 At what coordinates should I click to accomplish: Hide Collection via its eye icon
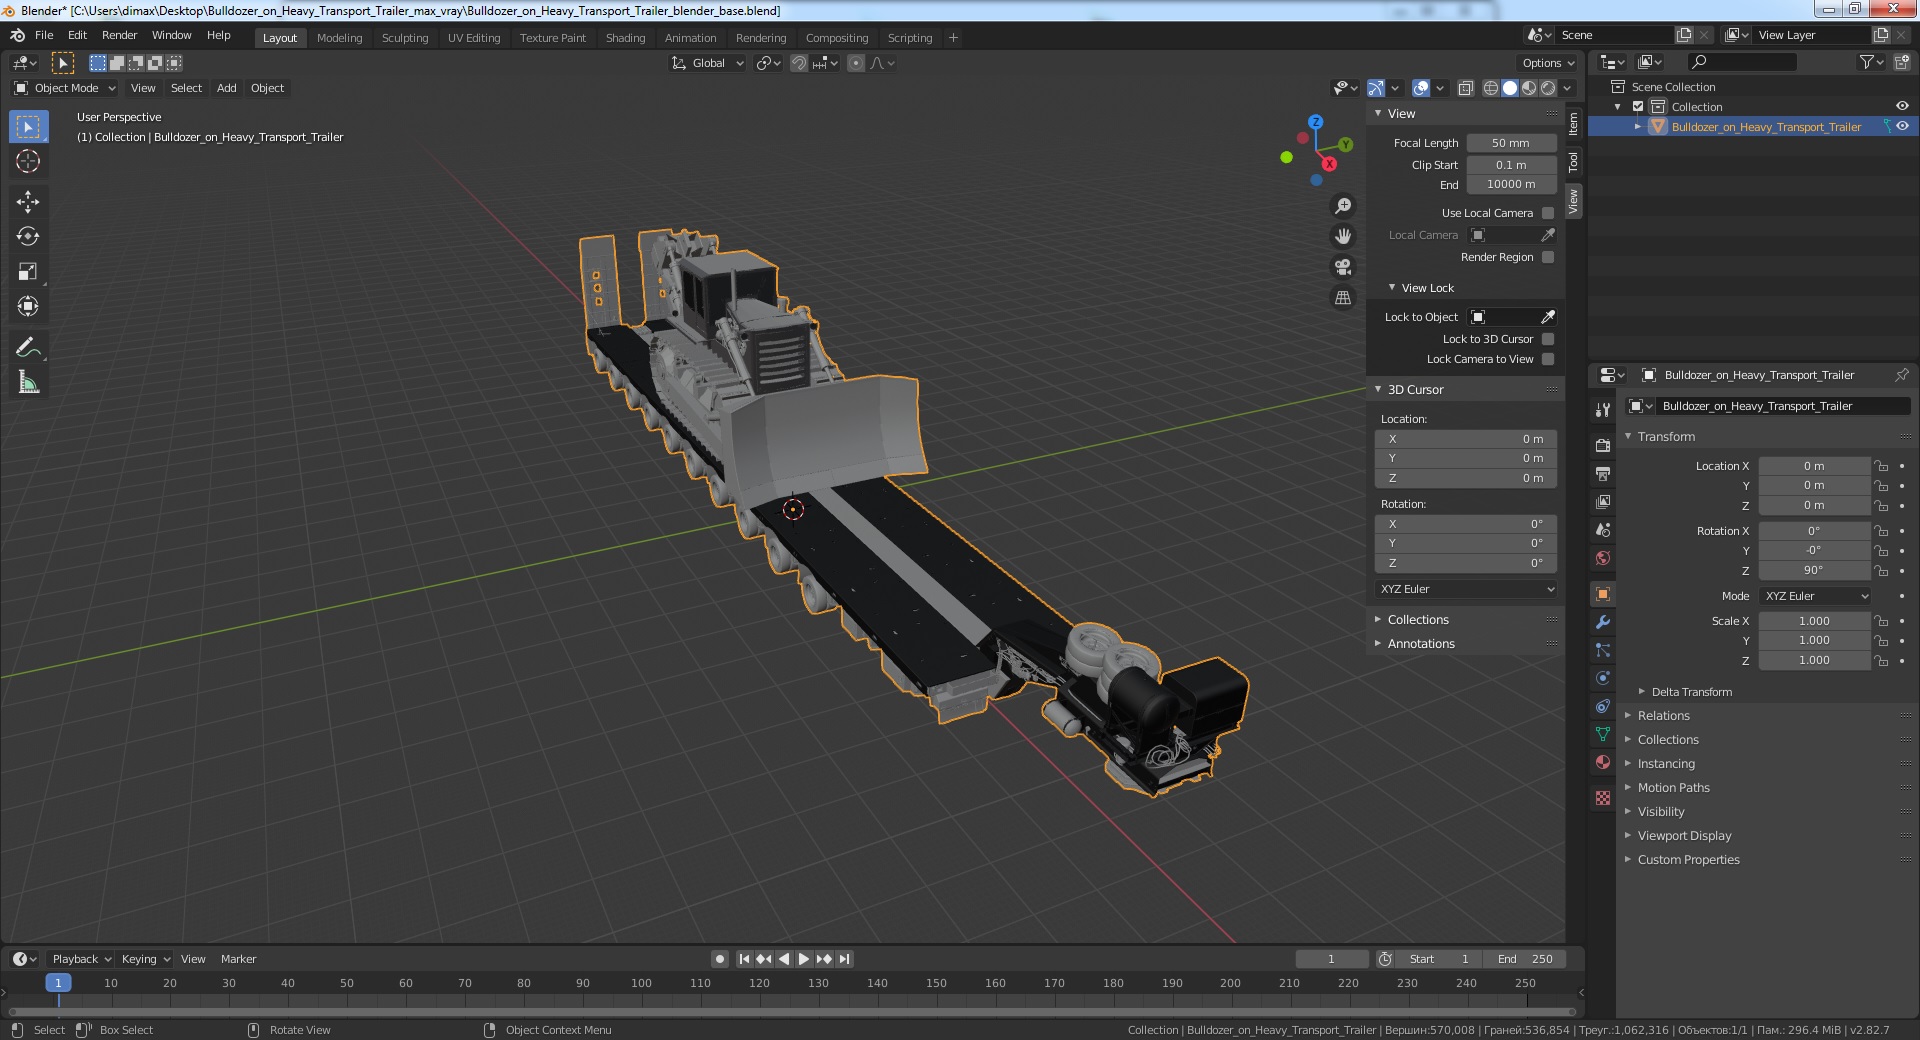(1902, 107)
